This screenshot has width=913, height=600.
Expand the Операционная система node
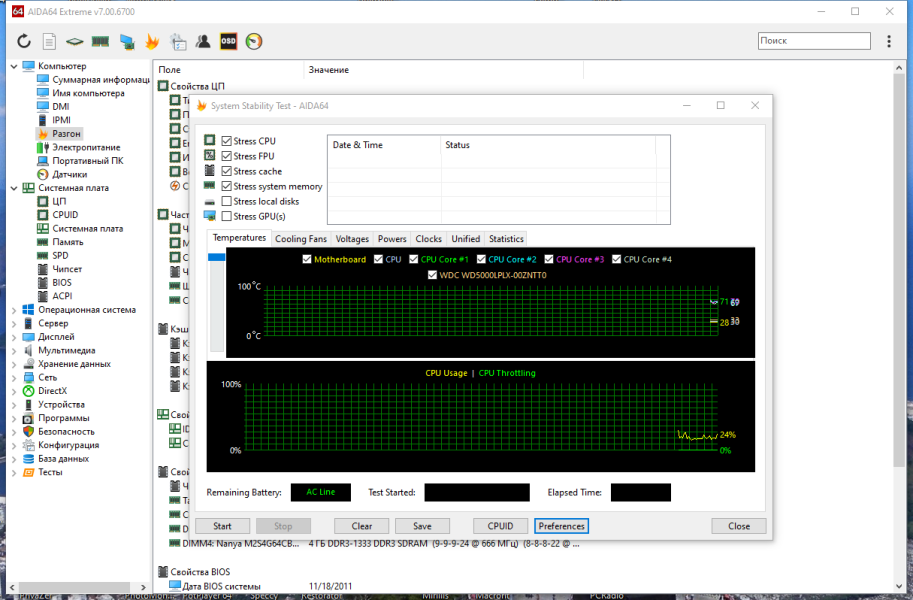coord(14,310)
